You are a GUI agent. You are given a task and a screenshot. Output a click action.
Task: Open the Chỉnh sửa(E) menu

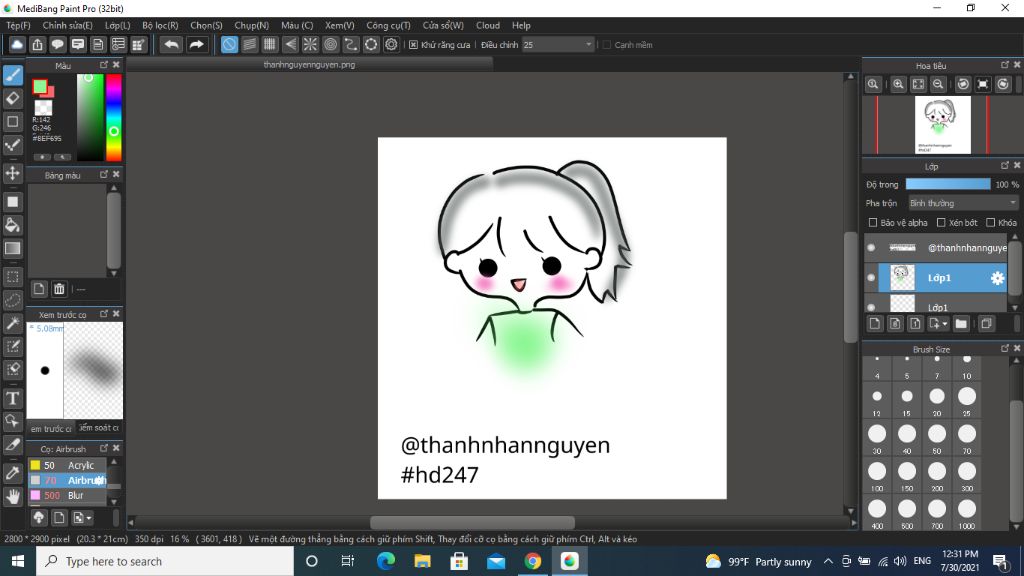tap(67, 25)
